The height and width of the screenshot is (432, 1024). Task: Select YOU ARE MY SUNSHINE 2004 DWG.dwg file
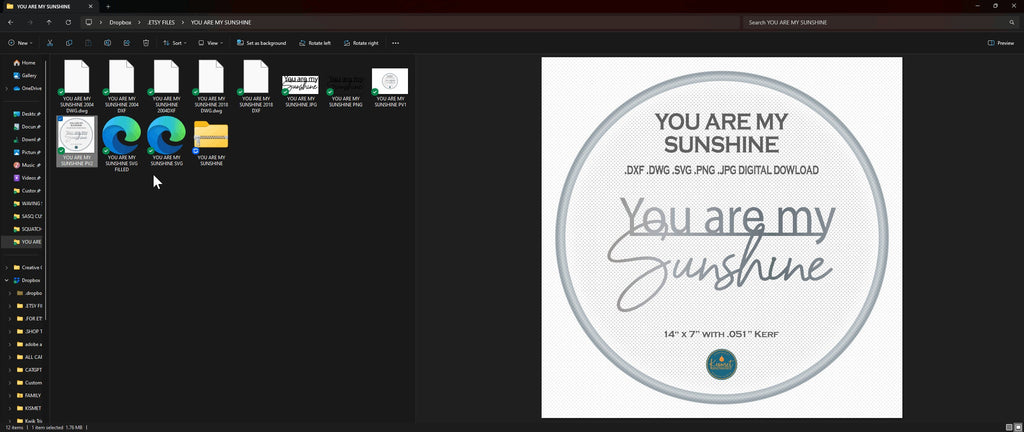pos(76,86)
